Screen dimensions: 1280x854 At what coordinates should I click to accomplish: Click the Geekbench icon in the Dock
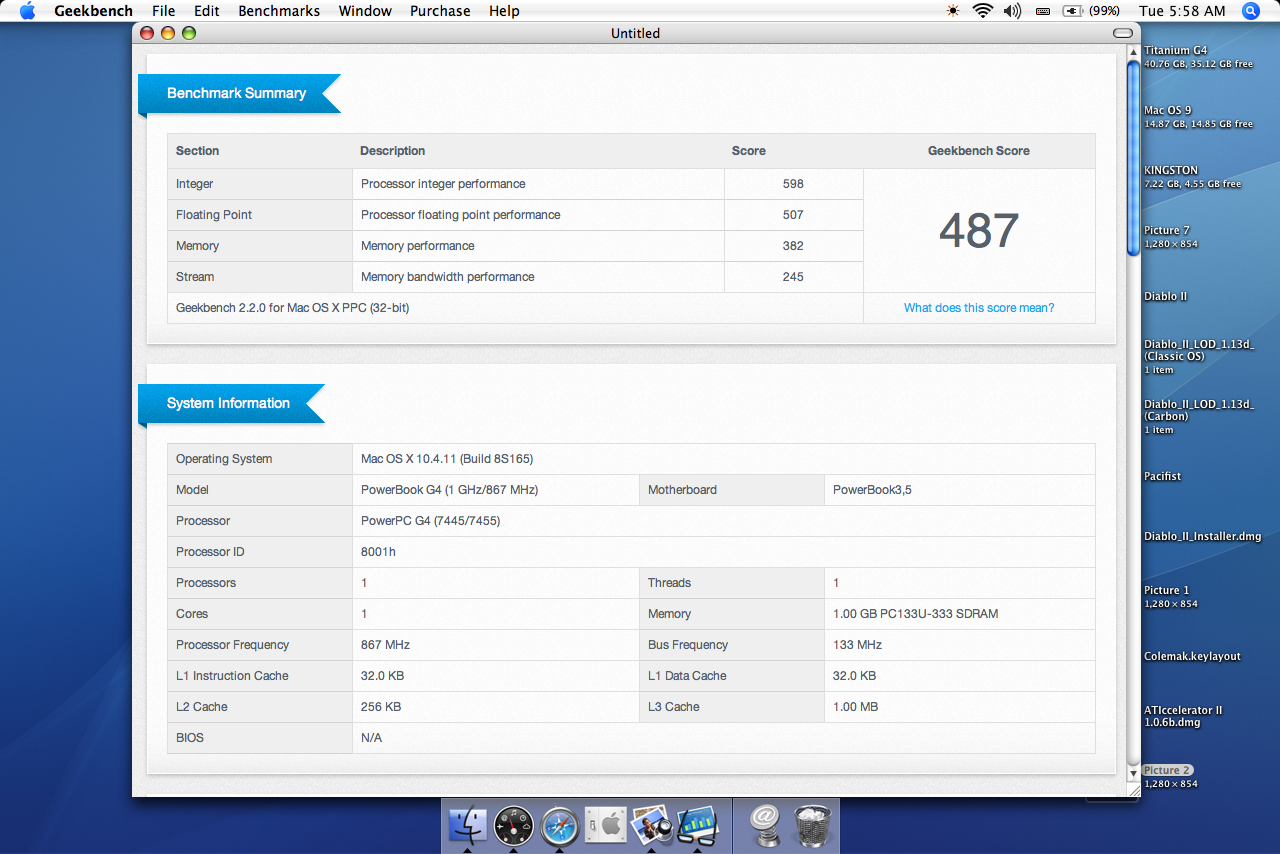tap(697, 826)
